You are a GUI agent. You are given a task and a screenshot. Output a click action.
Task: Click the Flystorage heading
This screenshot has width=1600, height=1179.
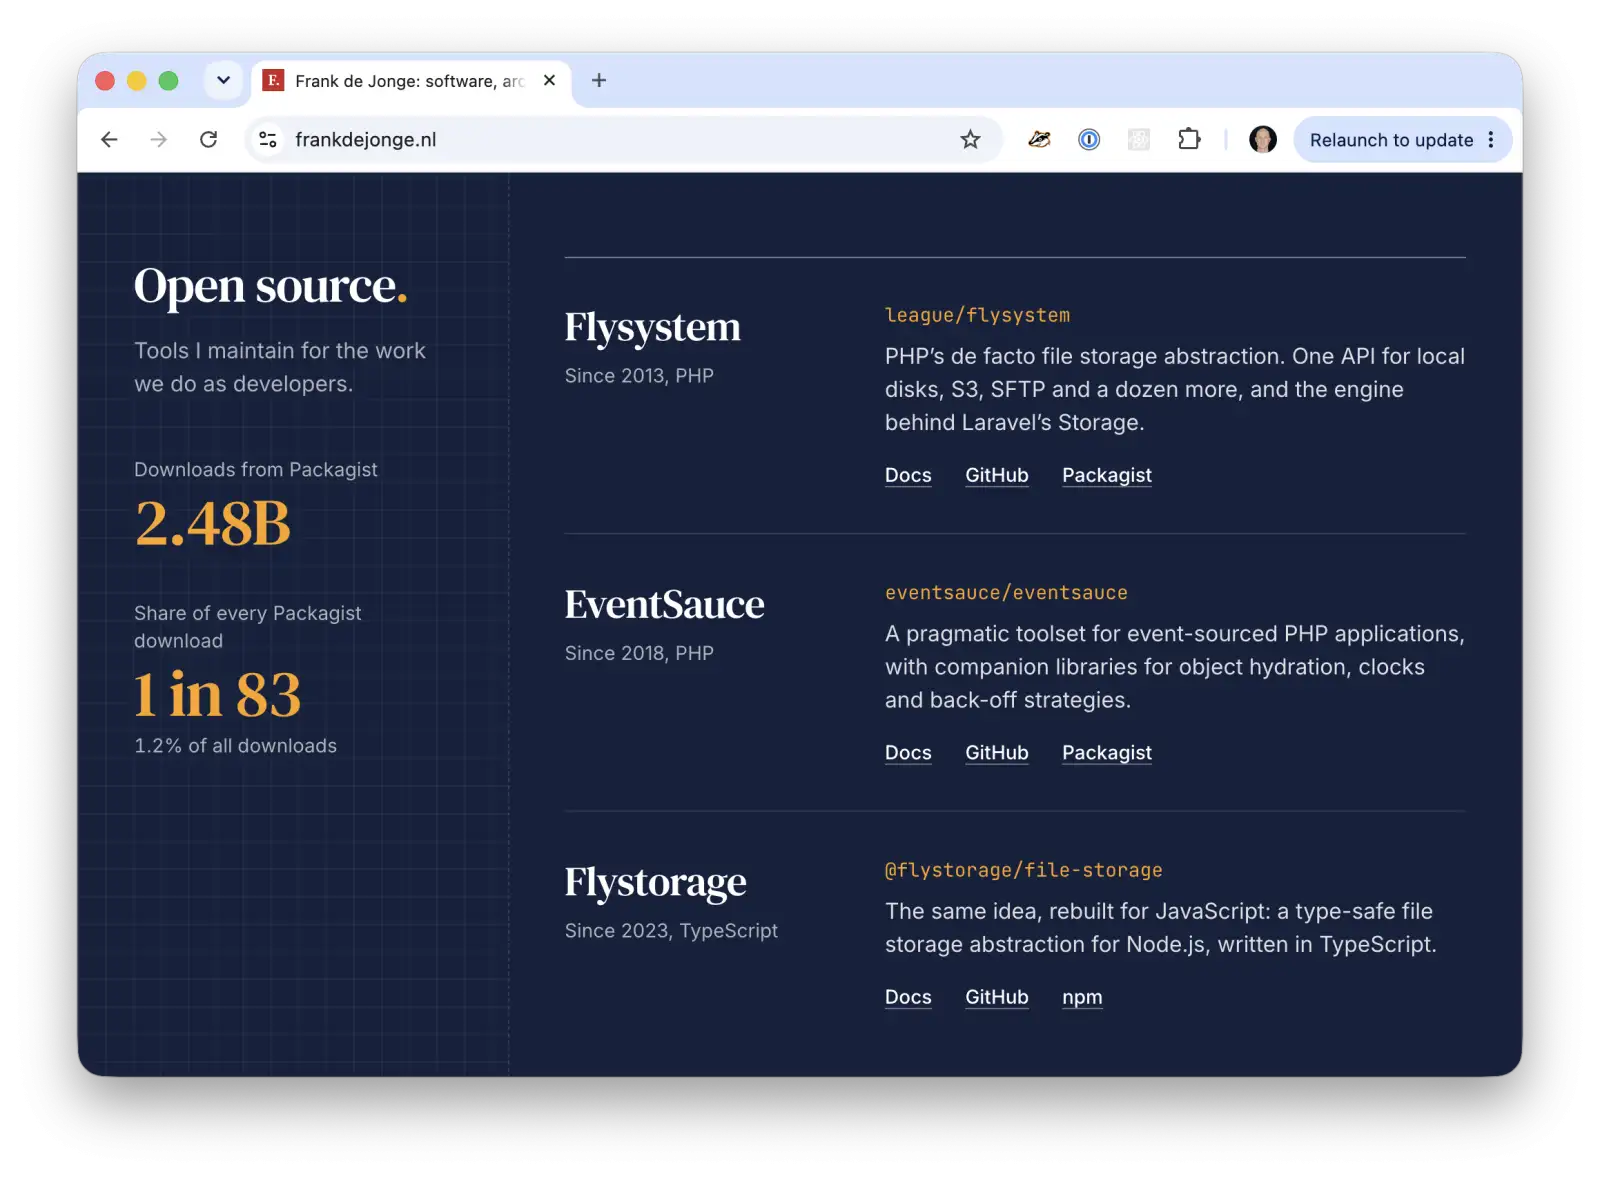tap(655, 883)
